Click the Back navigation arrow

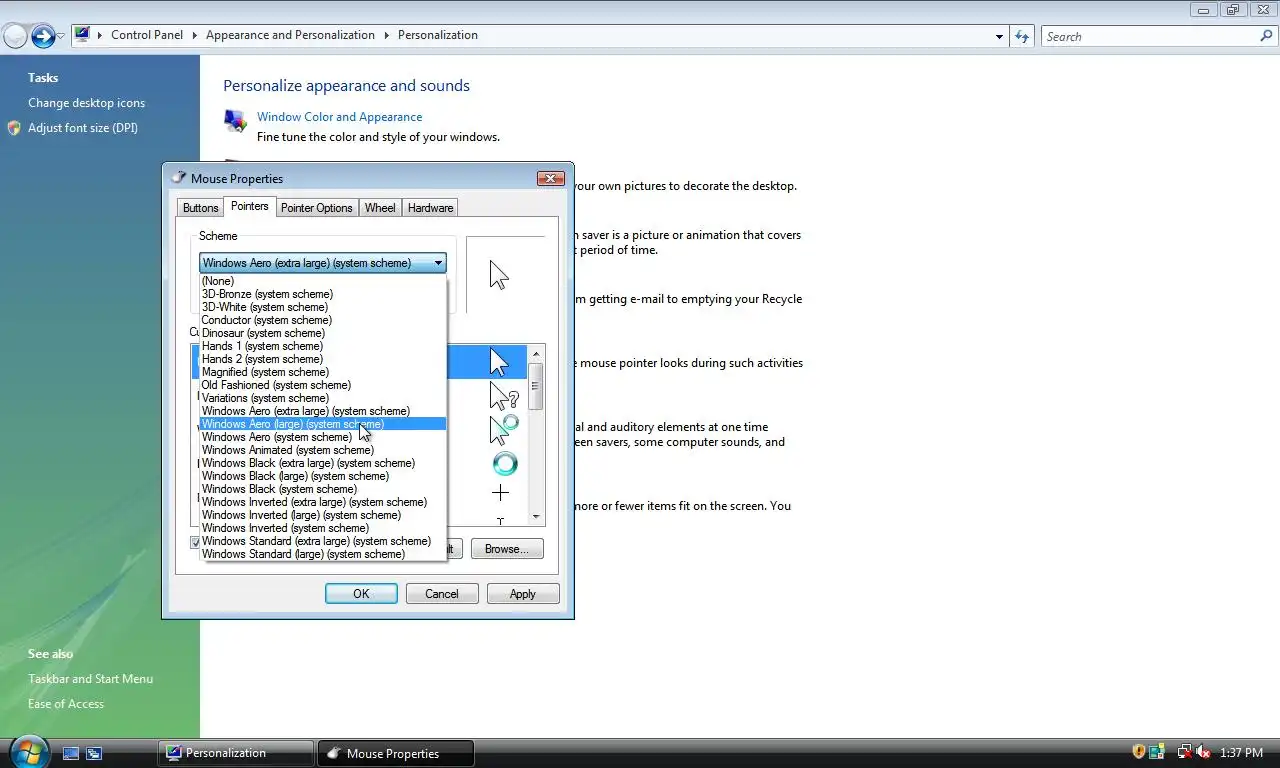click(15, 37)
